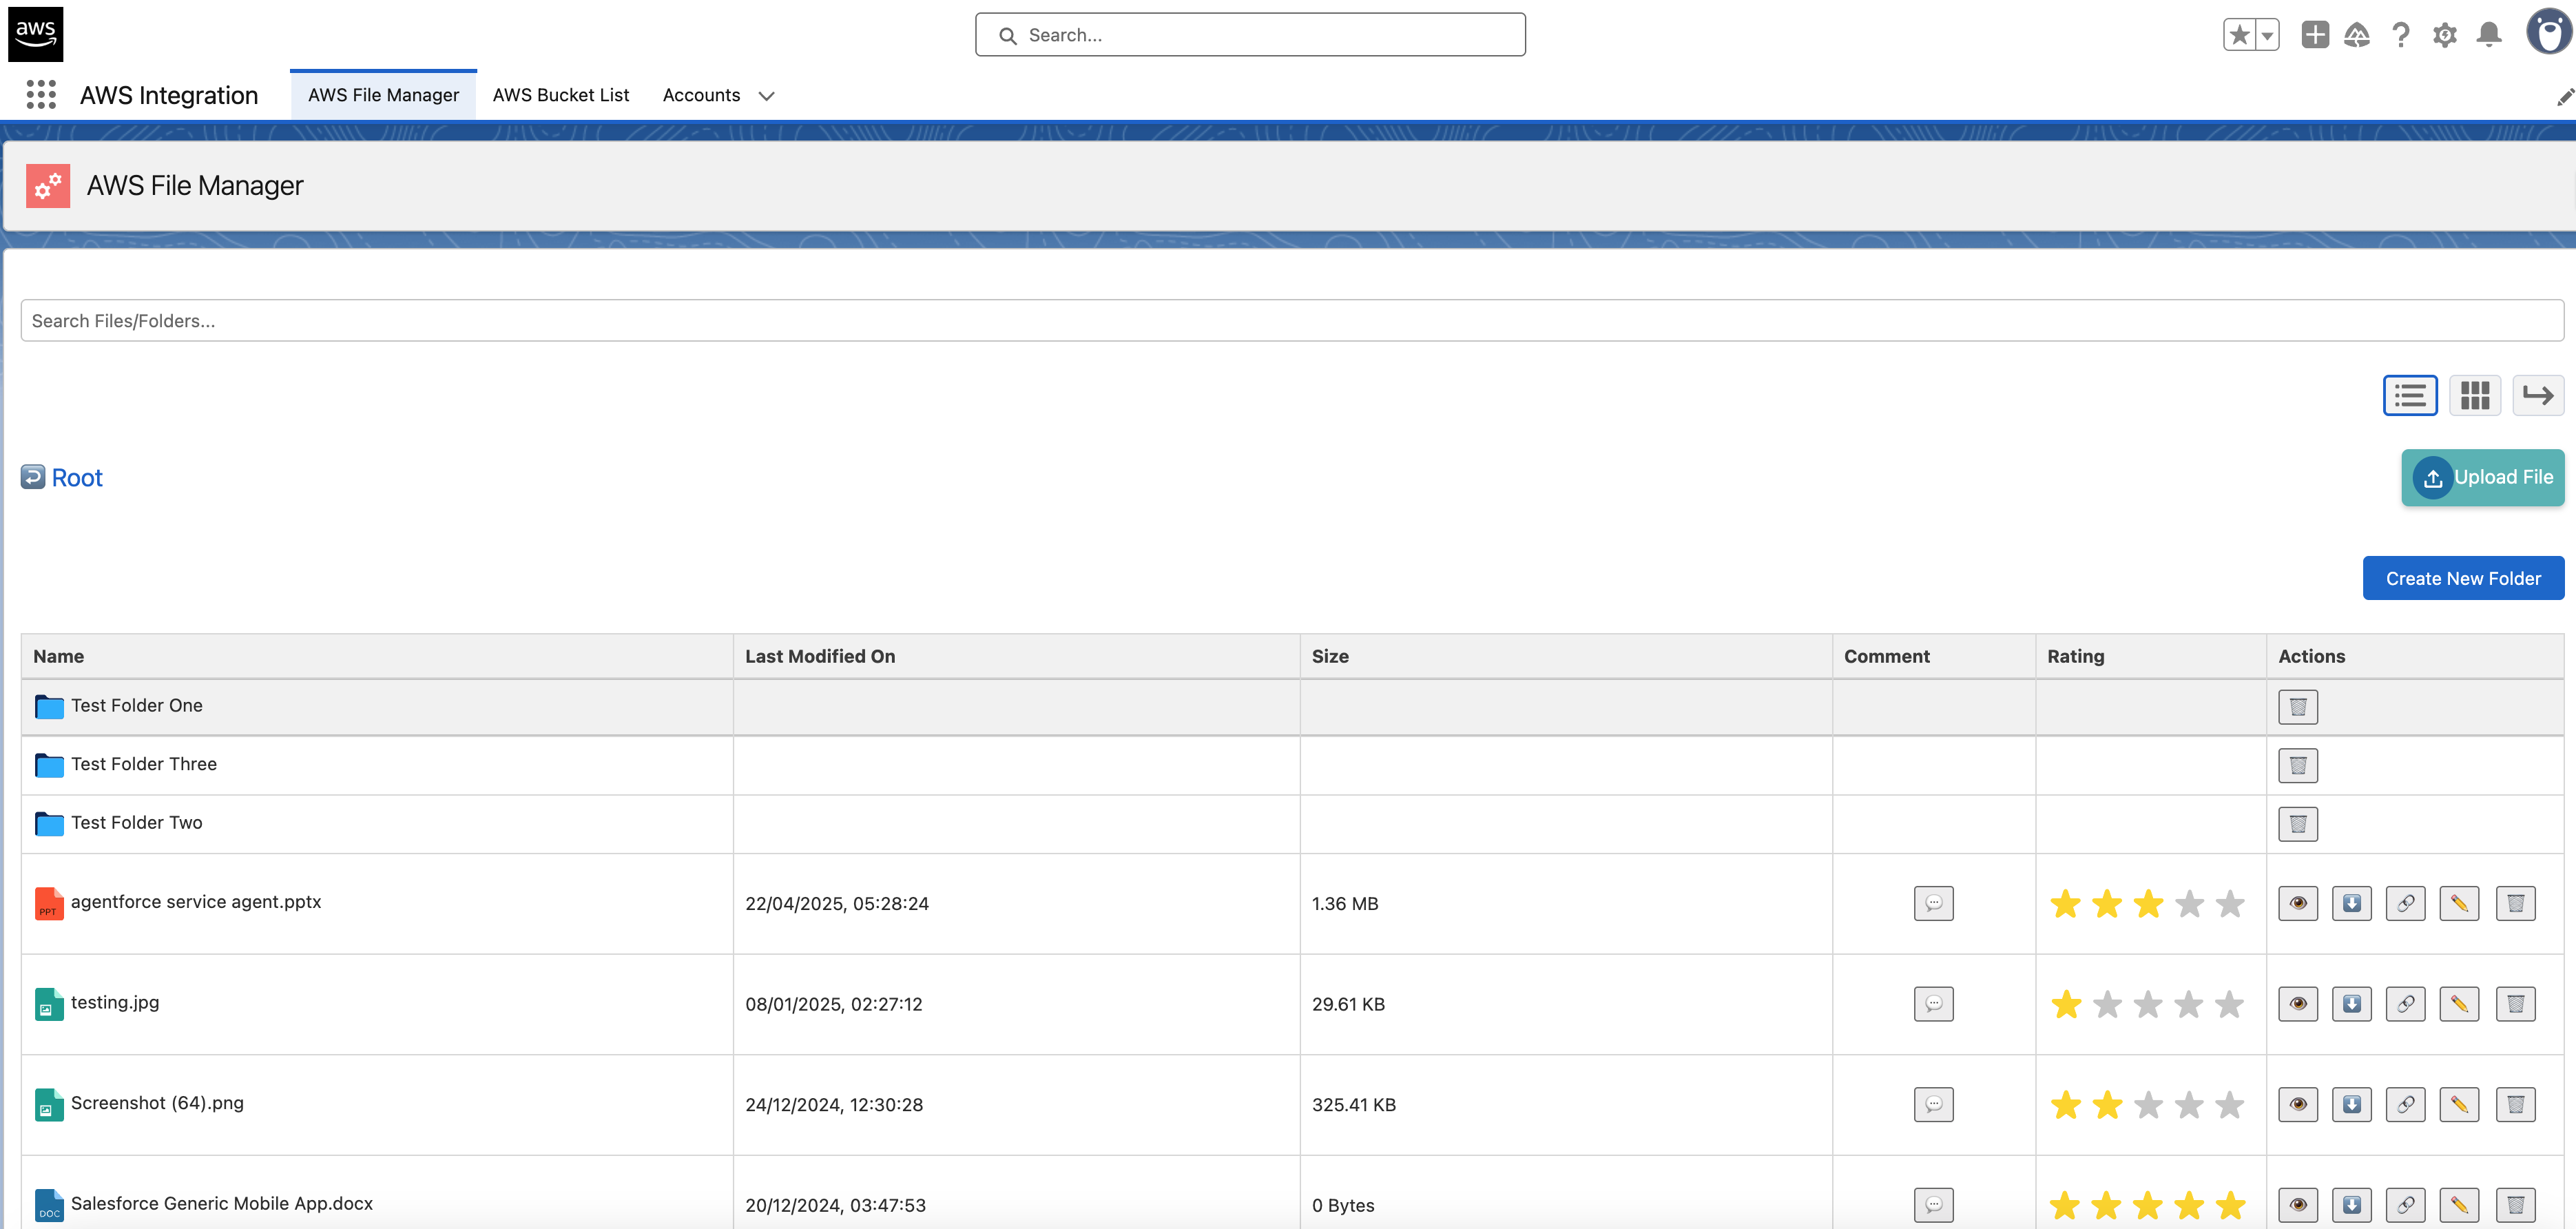The width and height of the screenshot is (2576, 1229).
Task: Delete Test Folder Three
Action: [x=2298, y=766]
